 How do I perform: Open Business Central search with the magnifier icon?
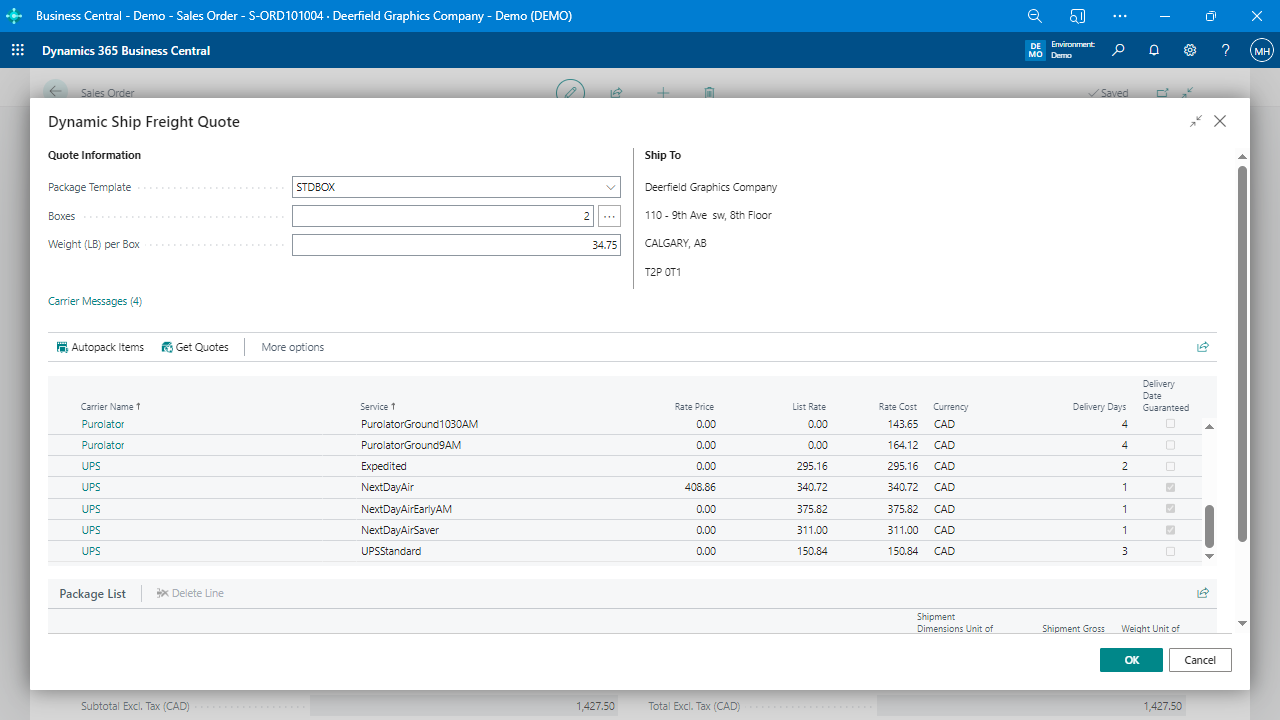point(1118,50)
